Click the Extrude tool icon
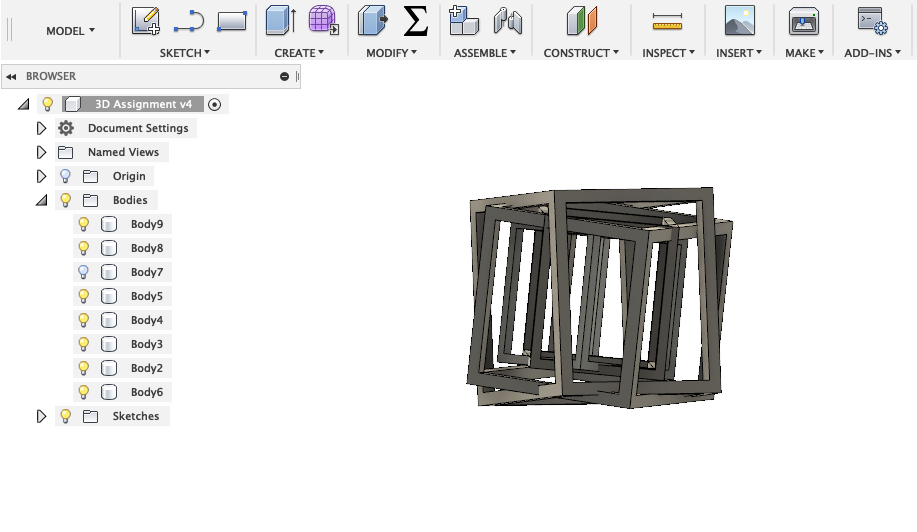Viewport: 917px width, 532px height. tap(281, 20)
